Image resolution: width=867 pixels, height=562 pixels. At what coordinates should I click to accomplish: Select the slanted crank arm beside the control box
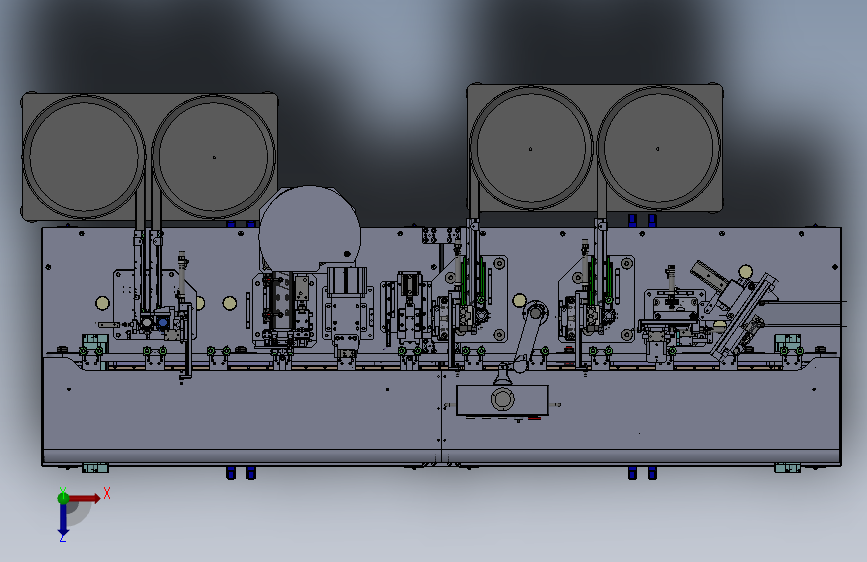(529, 336)
